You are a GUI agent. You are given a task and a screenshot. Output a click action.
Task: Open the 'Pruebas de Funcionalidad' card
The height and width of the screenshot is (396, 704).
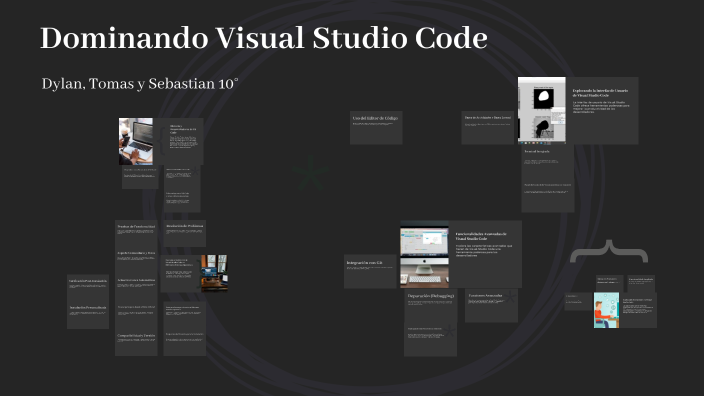click(136, 233)
